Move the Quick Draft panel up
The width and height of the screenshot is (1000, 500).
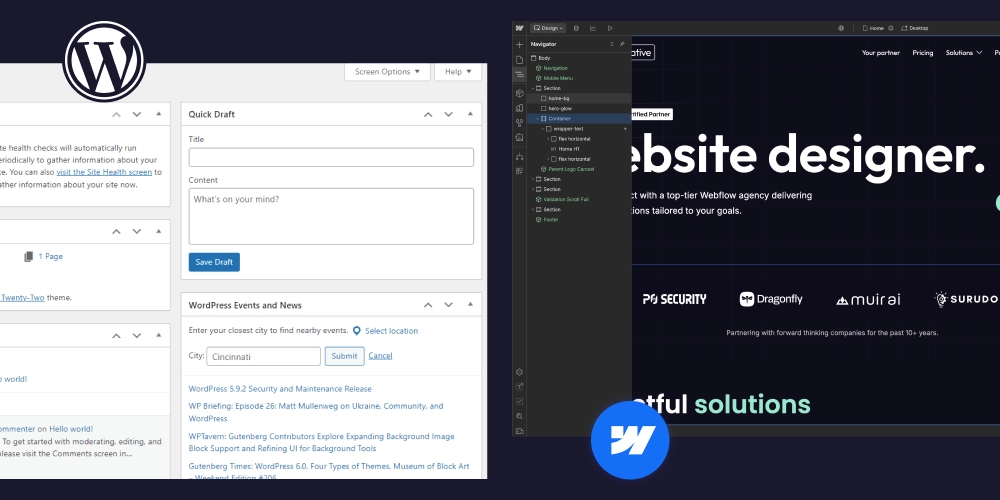[428, 114]
